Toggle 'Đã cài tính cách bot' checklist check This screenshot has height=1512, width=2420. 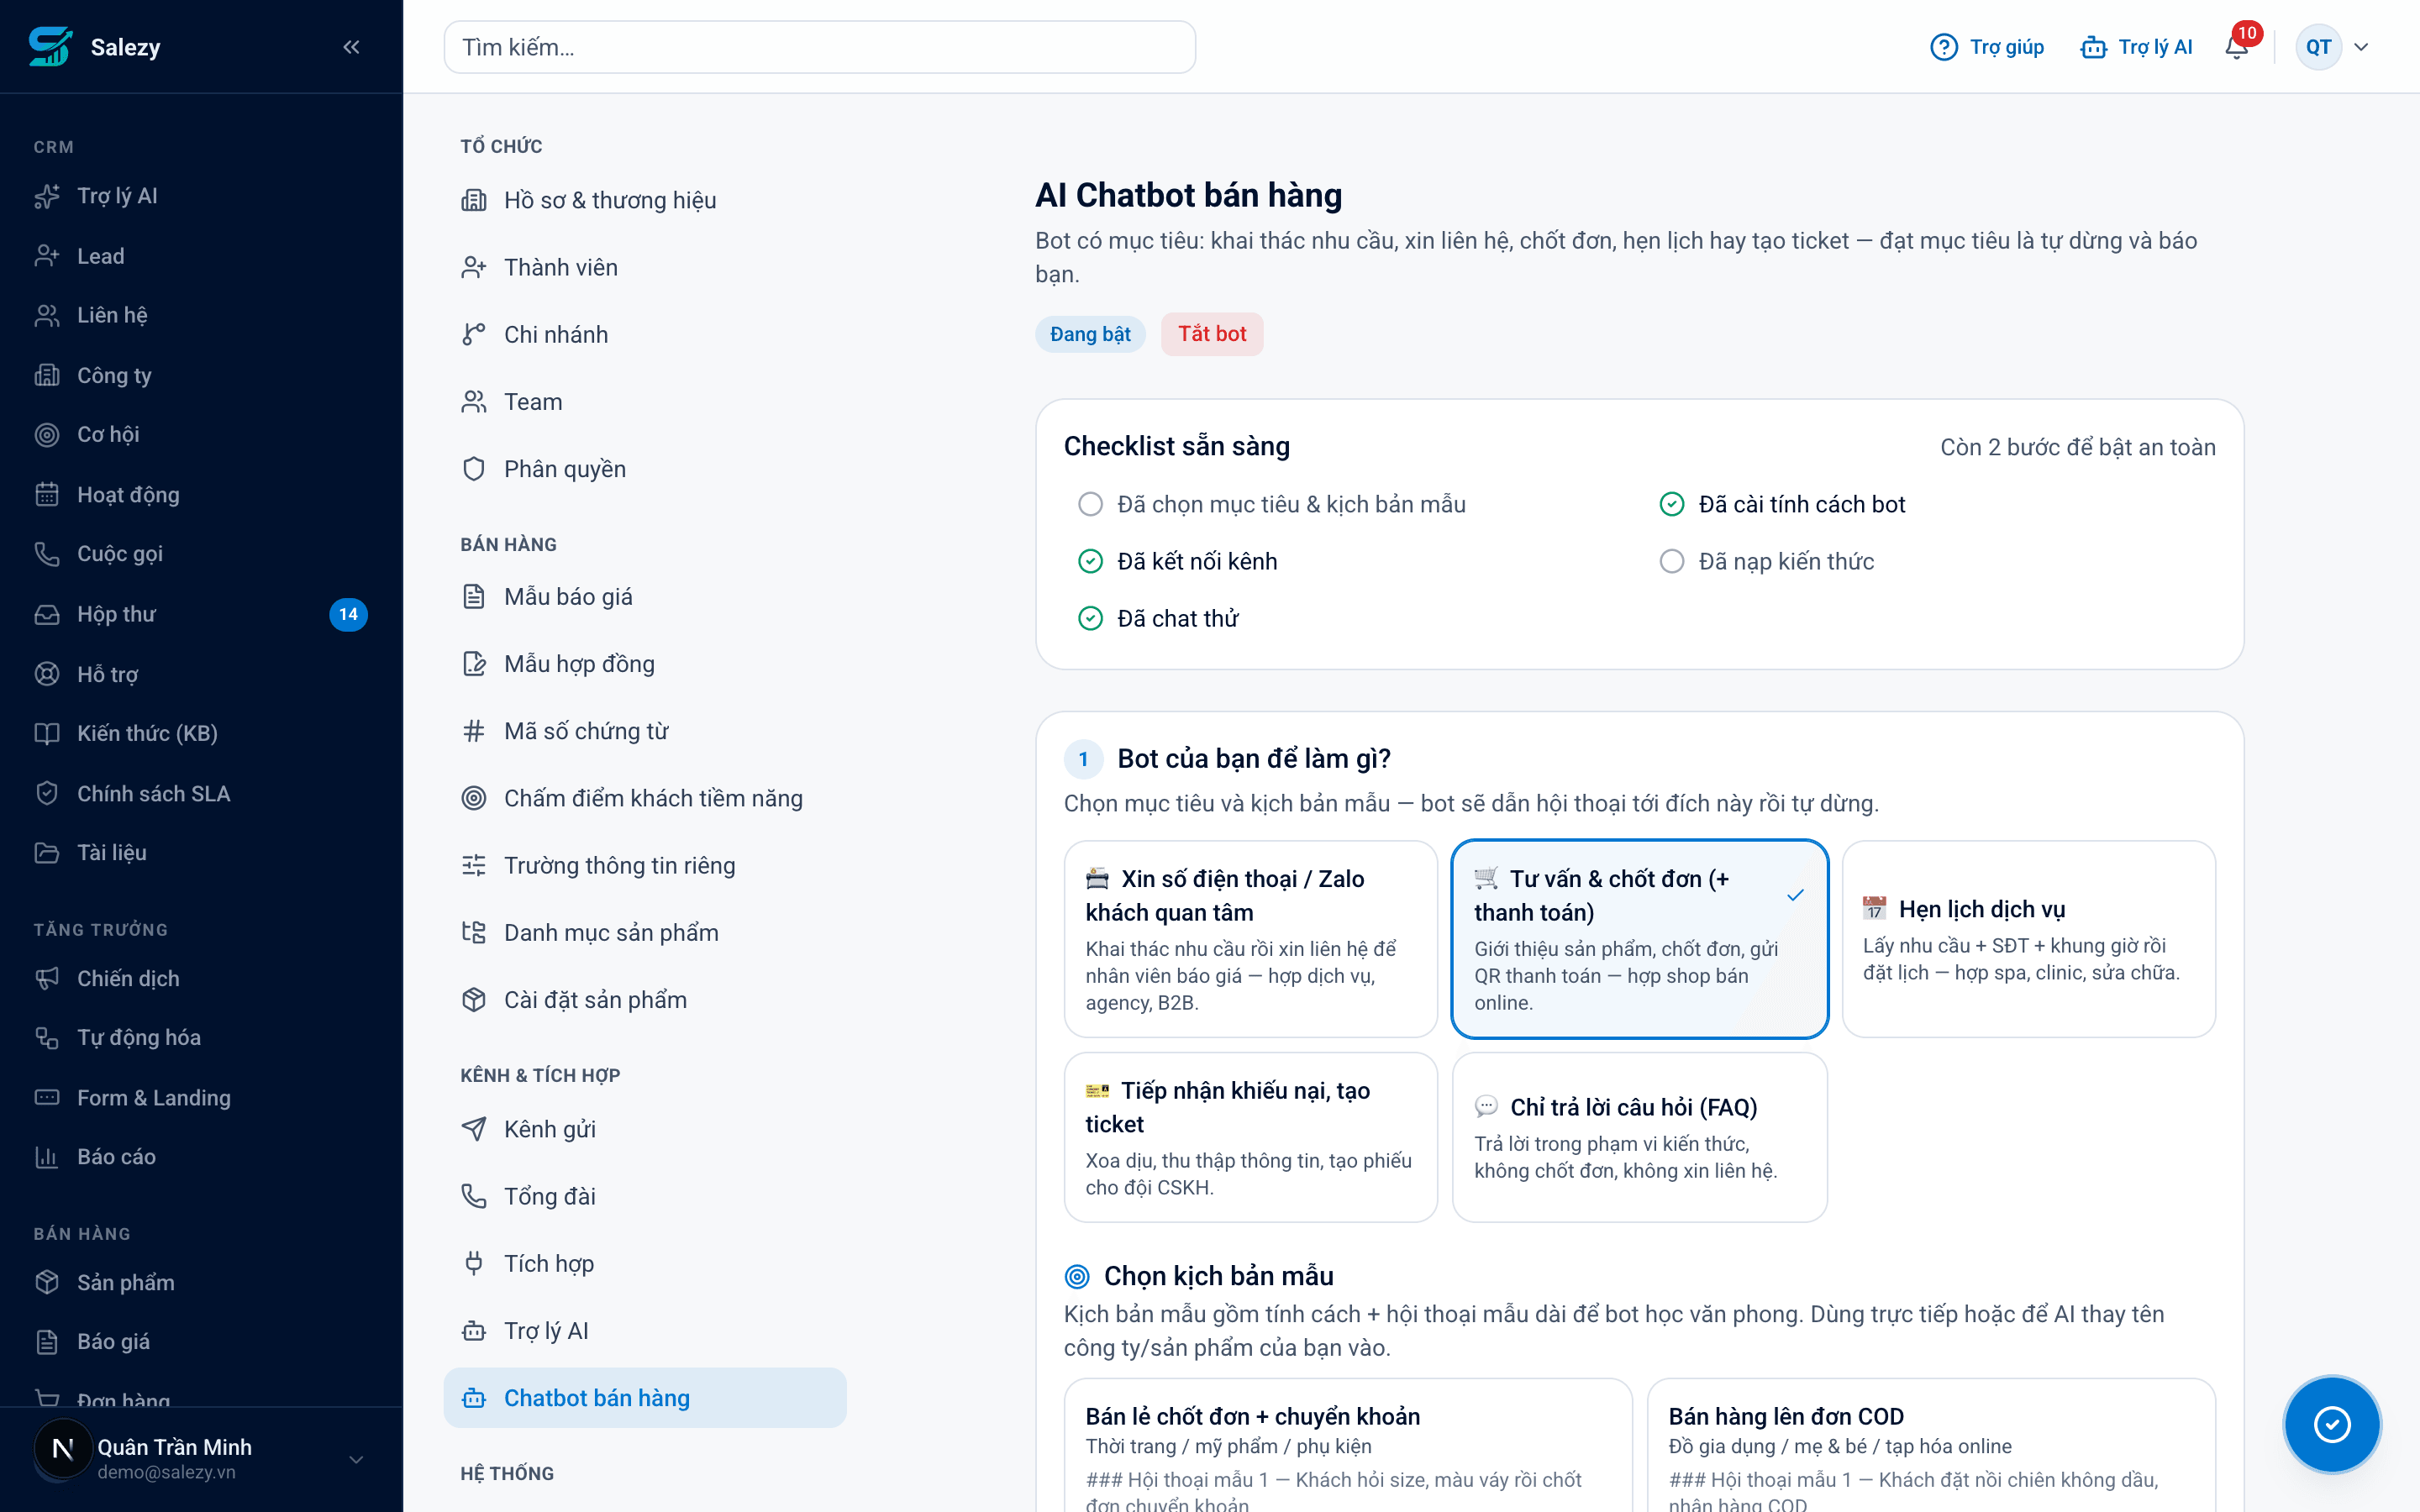point(1672,504)
